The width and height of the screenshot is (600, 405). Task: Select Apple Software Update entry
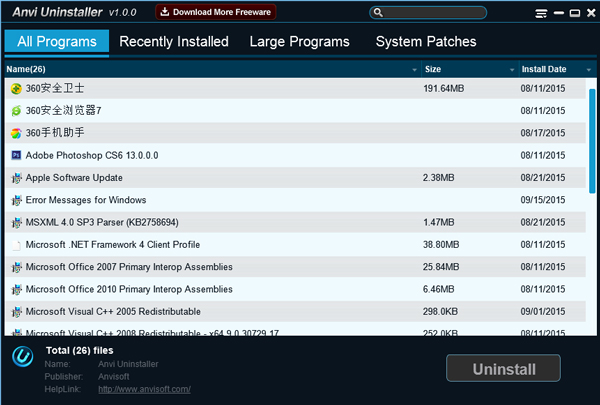(74, 178)
